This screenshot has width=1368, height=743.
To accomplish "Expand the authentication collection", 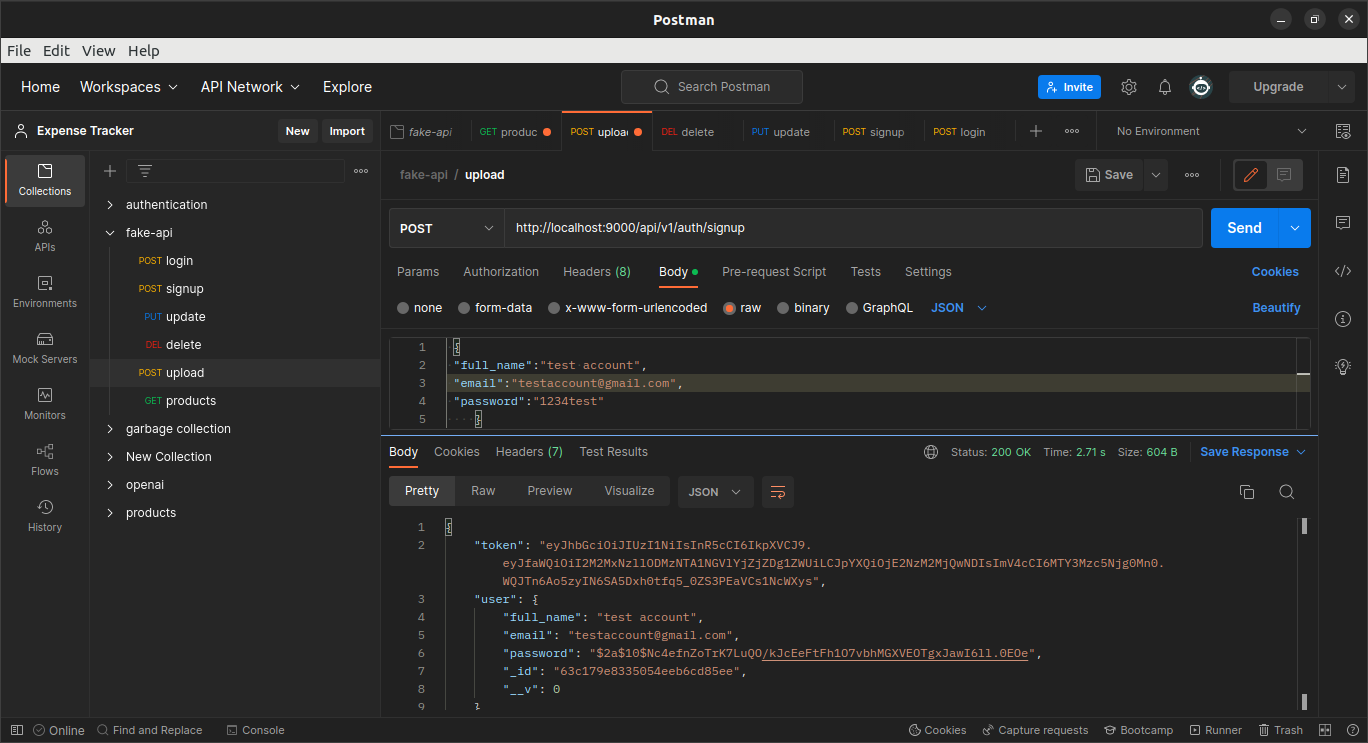I will click(110, 205).
